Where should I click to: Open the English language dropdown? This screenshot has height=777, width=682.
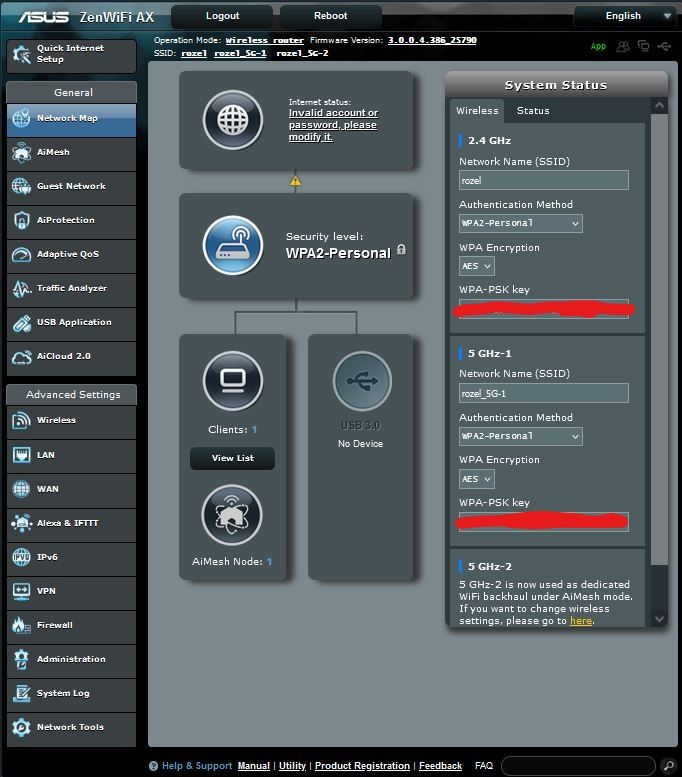click(625, 16)
